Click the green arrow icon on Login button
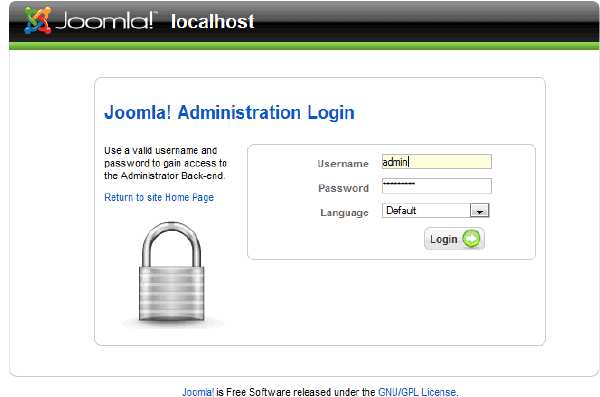 point(471,239)
